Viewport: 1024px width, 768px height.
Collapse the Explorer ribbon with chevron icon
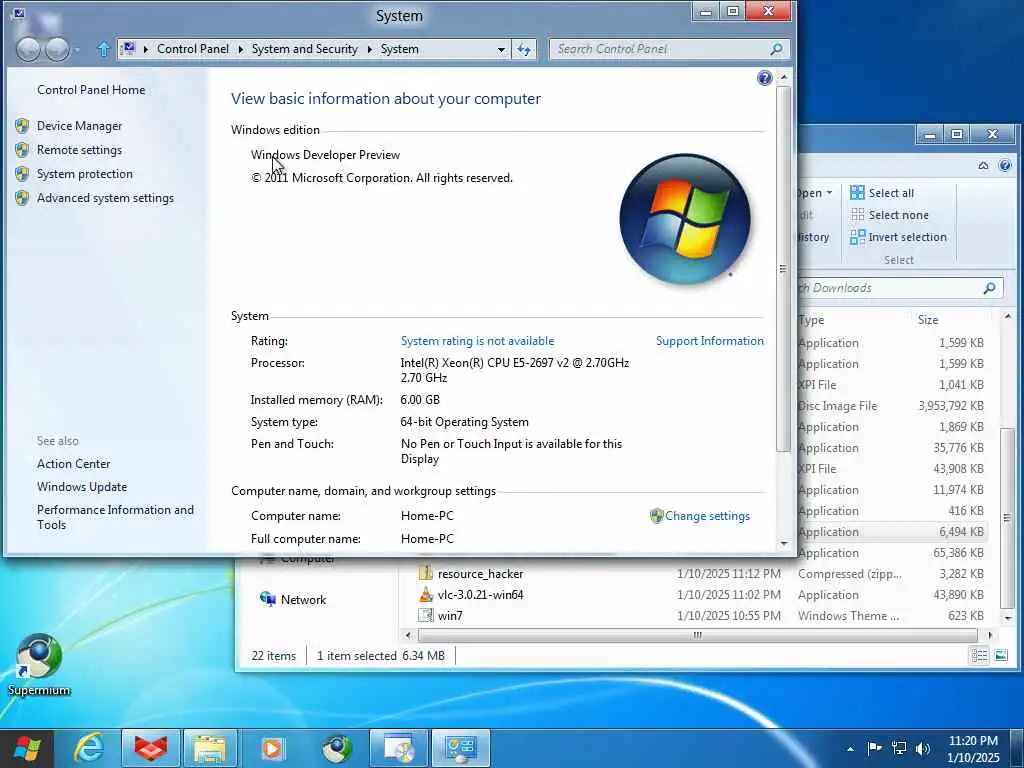click(983, 166)
